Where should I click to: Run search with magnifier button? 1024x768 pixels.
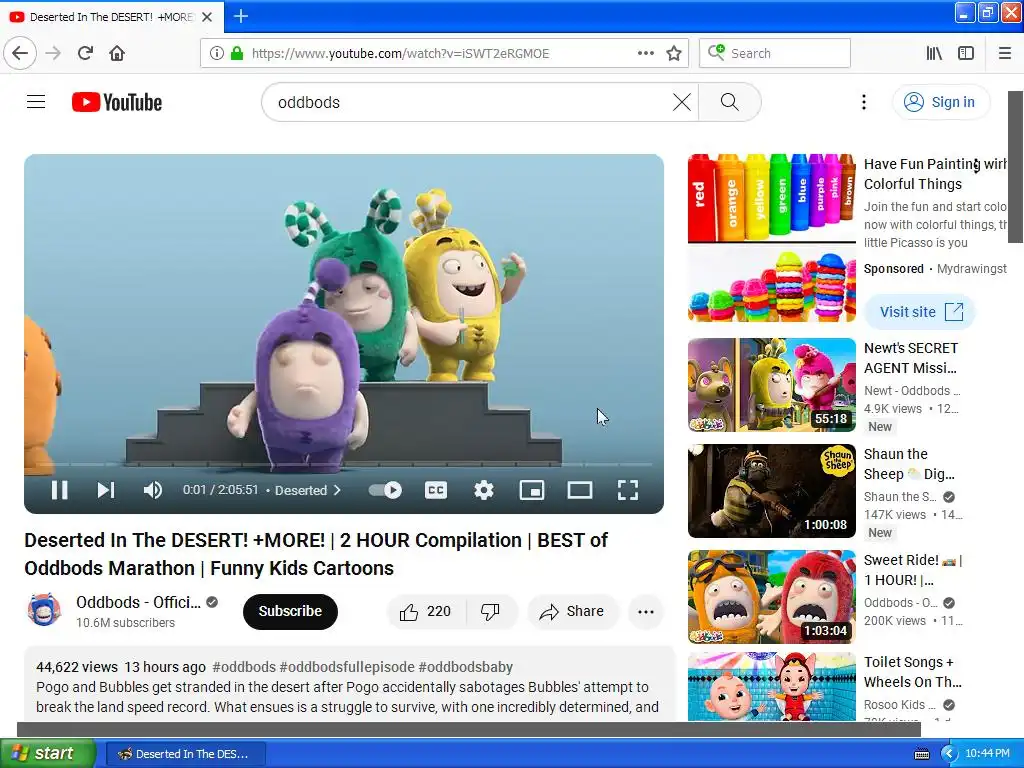click(x=729, y=103)
